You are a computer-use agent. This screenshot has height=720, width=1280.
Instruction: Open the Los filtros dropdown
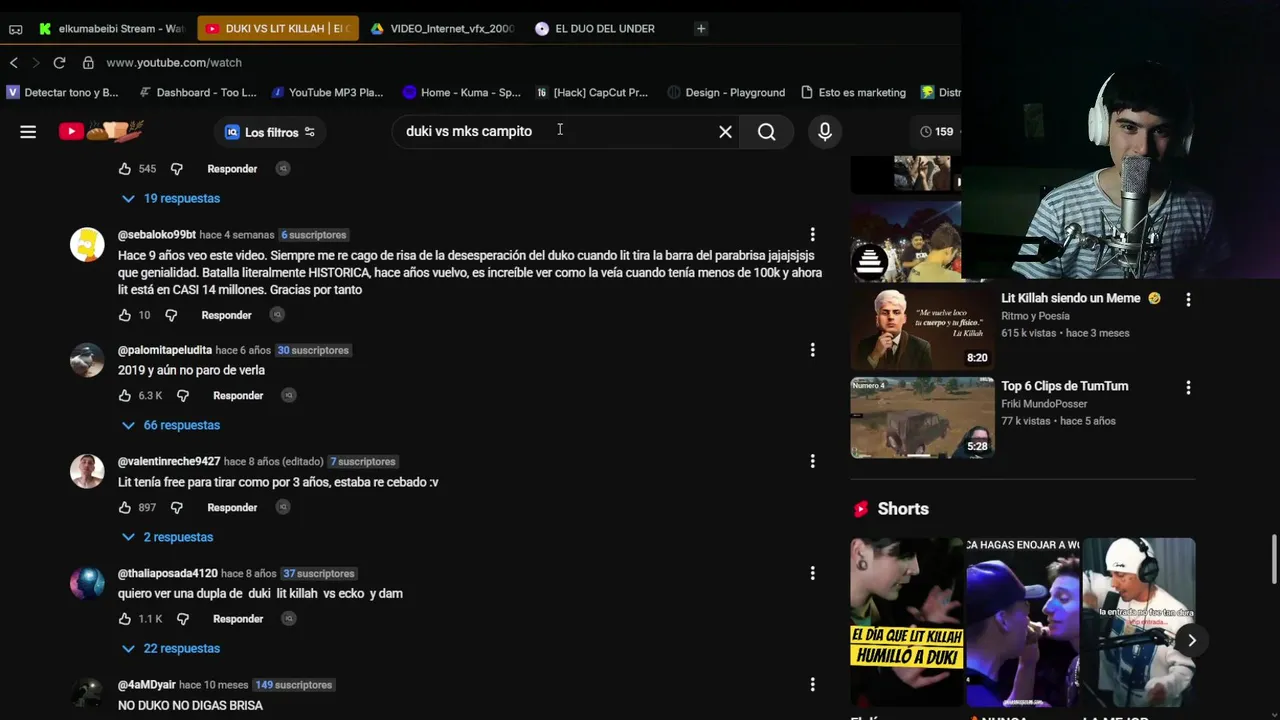coord(270,132)
